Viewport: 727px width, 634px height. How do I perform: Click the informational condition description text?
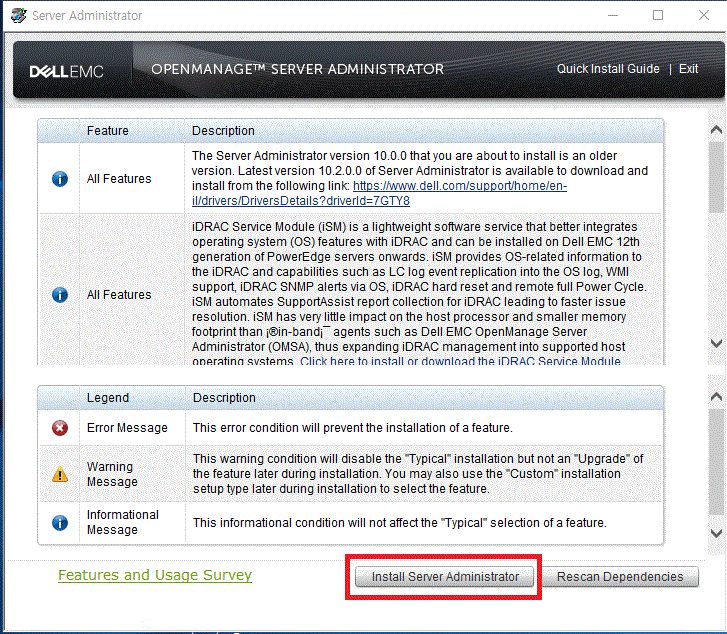click(400, 523)
